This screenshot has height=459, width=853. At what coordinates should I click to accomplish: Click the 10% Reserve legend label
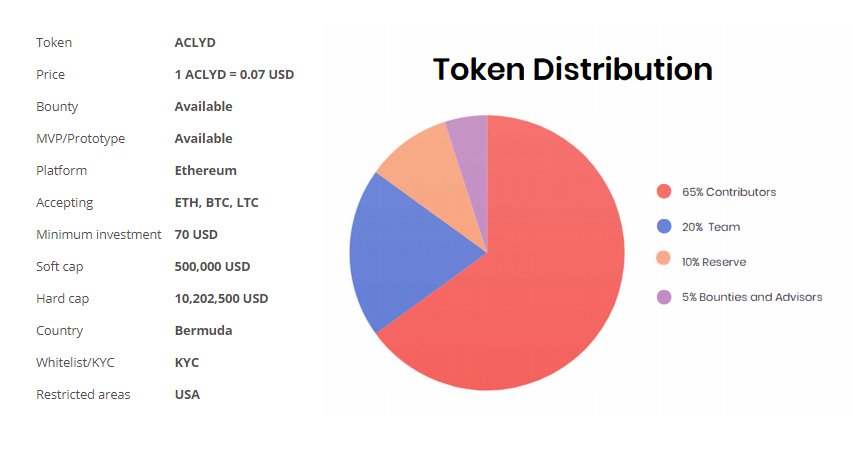point(714,262)
